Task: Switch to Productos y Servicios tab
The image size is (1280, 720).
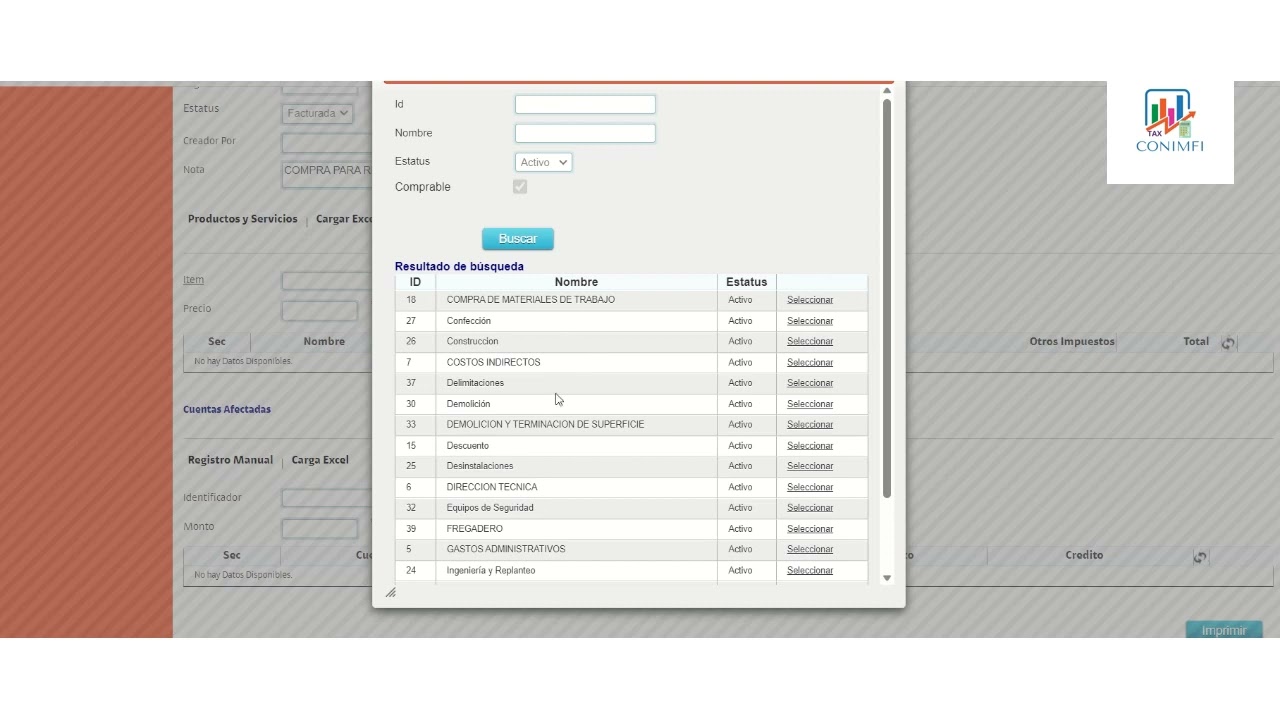Action: pyautogui.click(x=243, y=219)
